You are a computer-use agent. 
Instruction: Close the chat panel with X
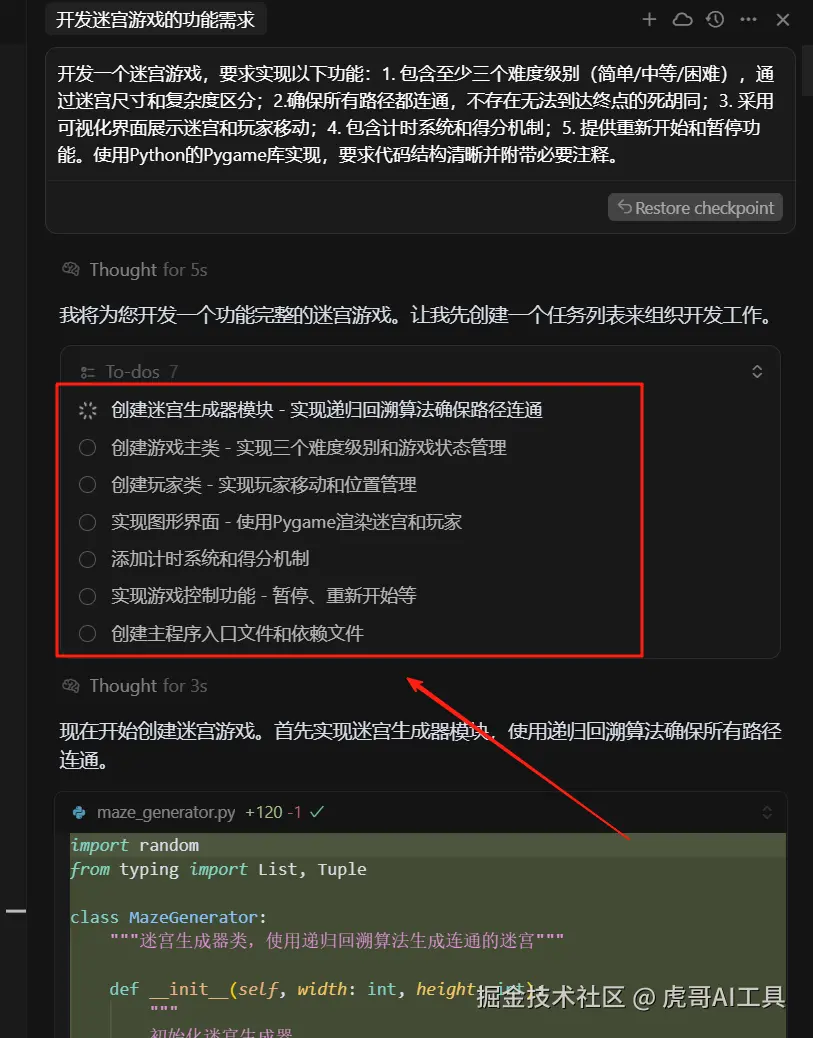tap(783, 20)
